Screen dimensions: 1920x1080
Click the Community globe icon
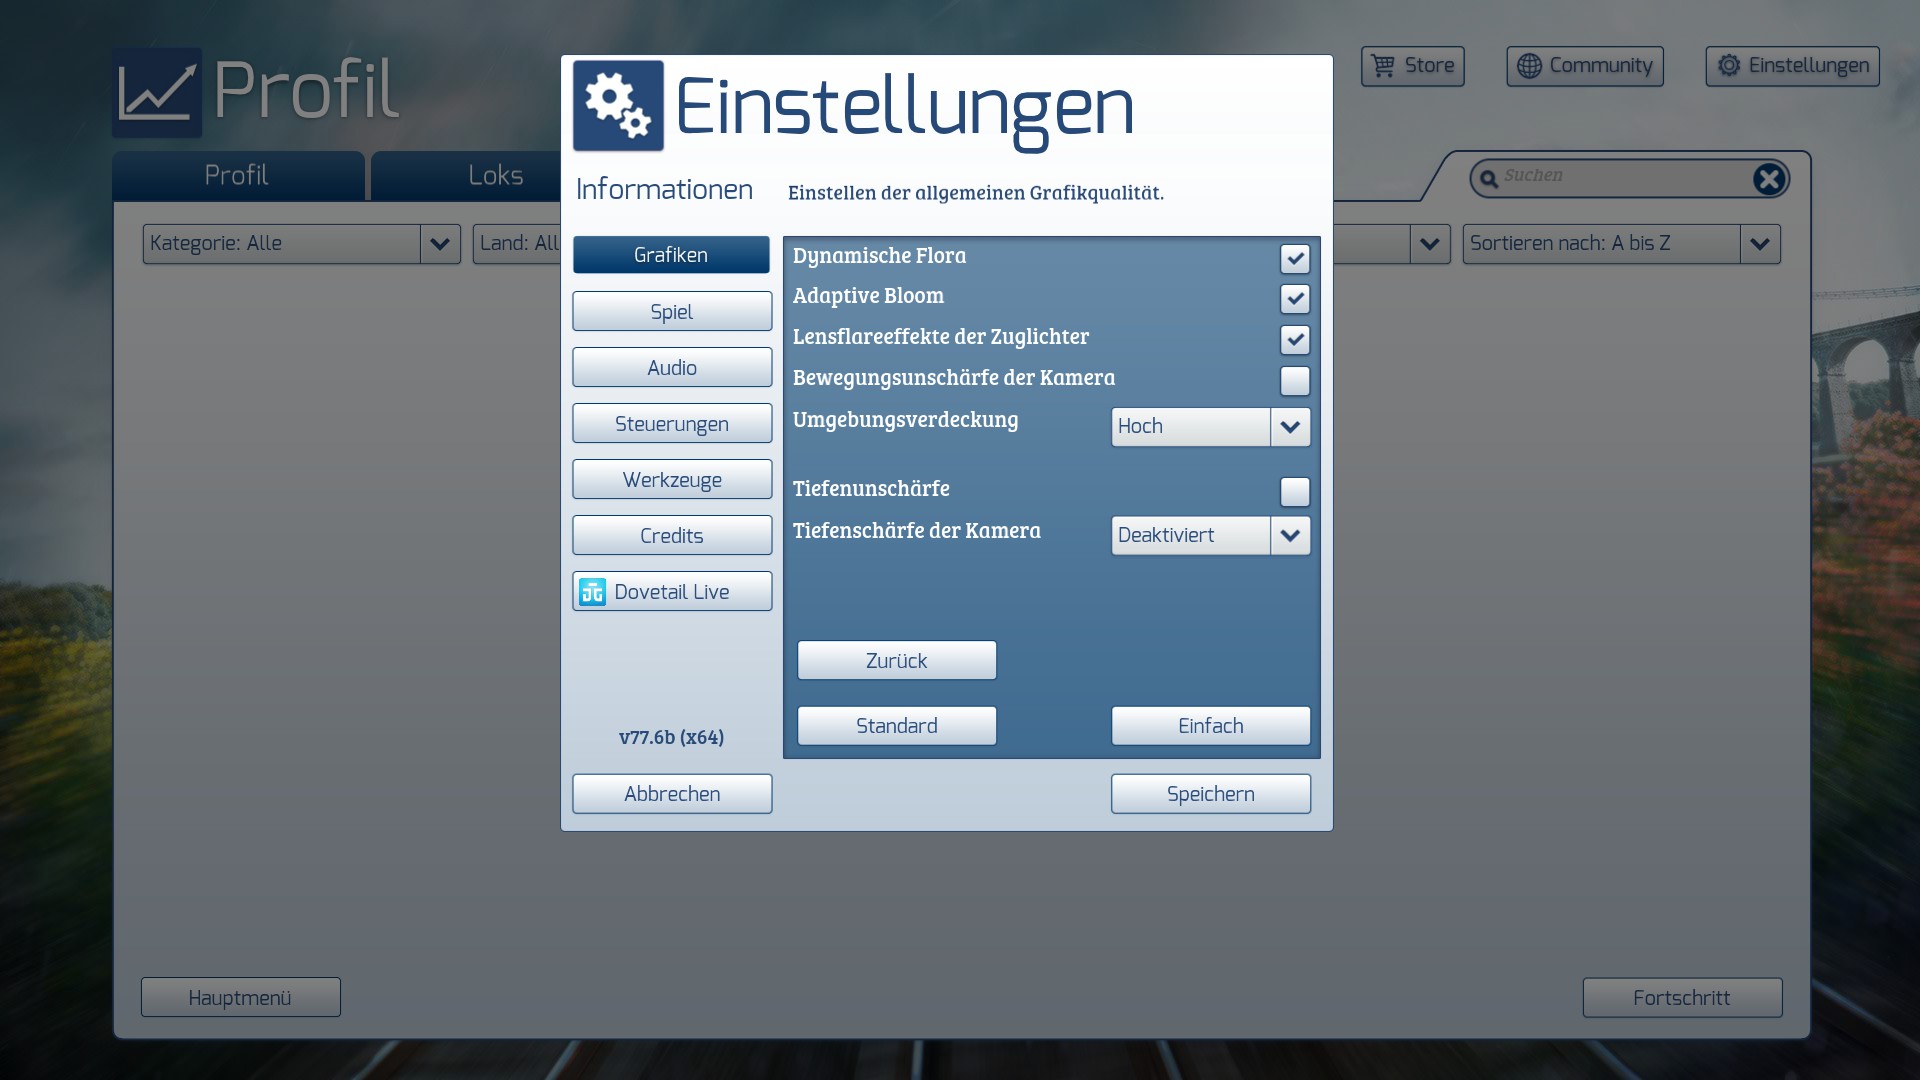click(x=1529, y=66)
